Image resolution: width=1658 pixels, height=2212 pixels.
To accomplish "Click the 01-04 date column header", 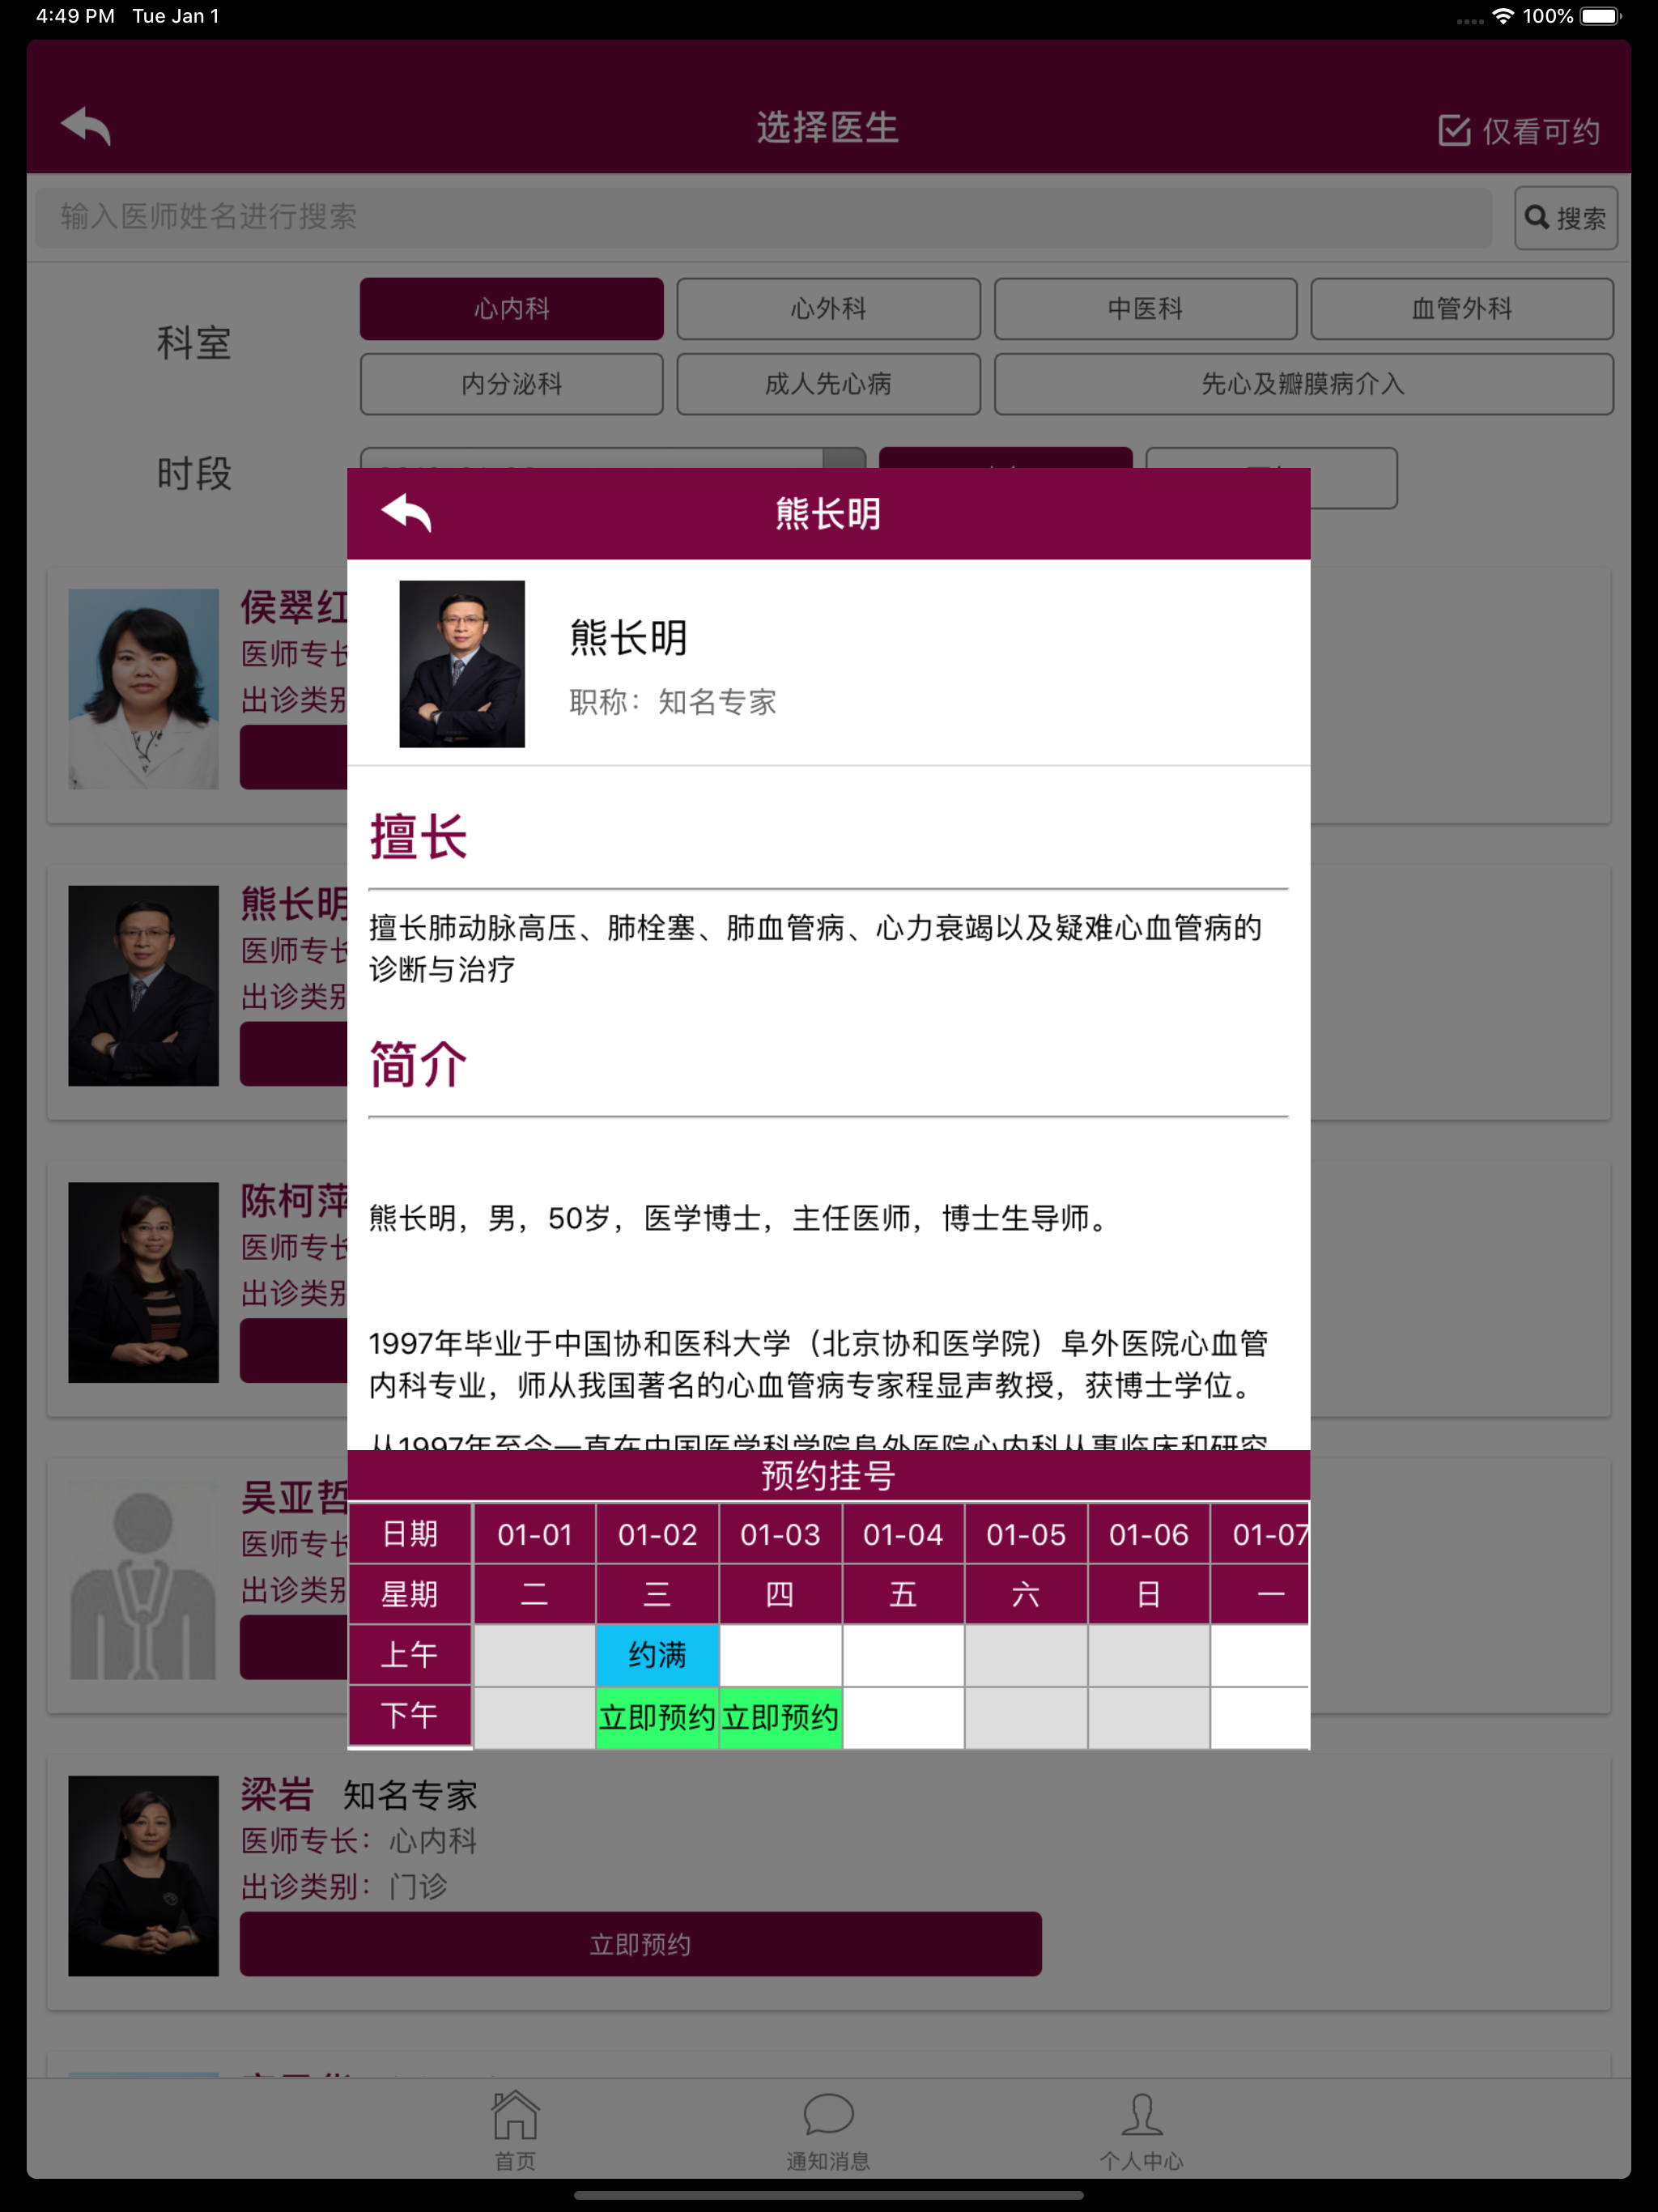I will pos(903,1534).
